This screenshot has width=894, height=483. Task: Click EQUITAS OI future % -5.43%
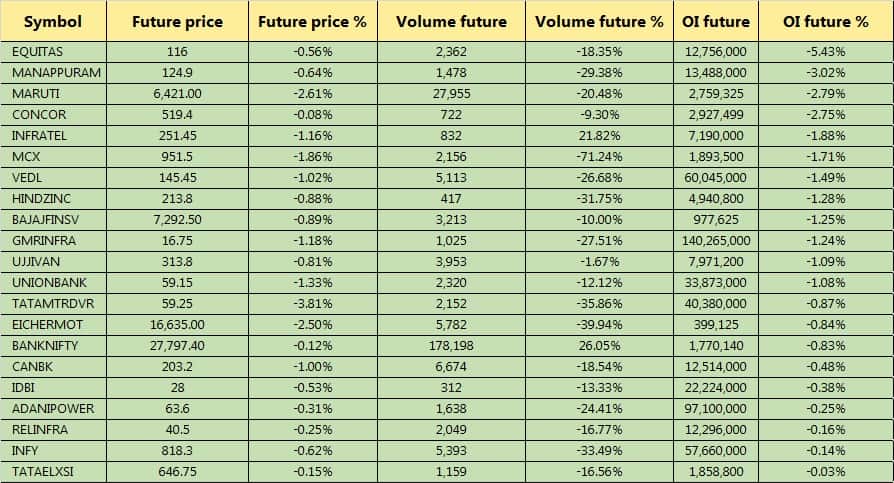click(x=826, y=51)
